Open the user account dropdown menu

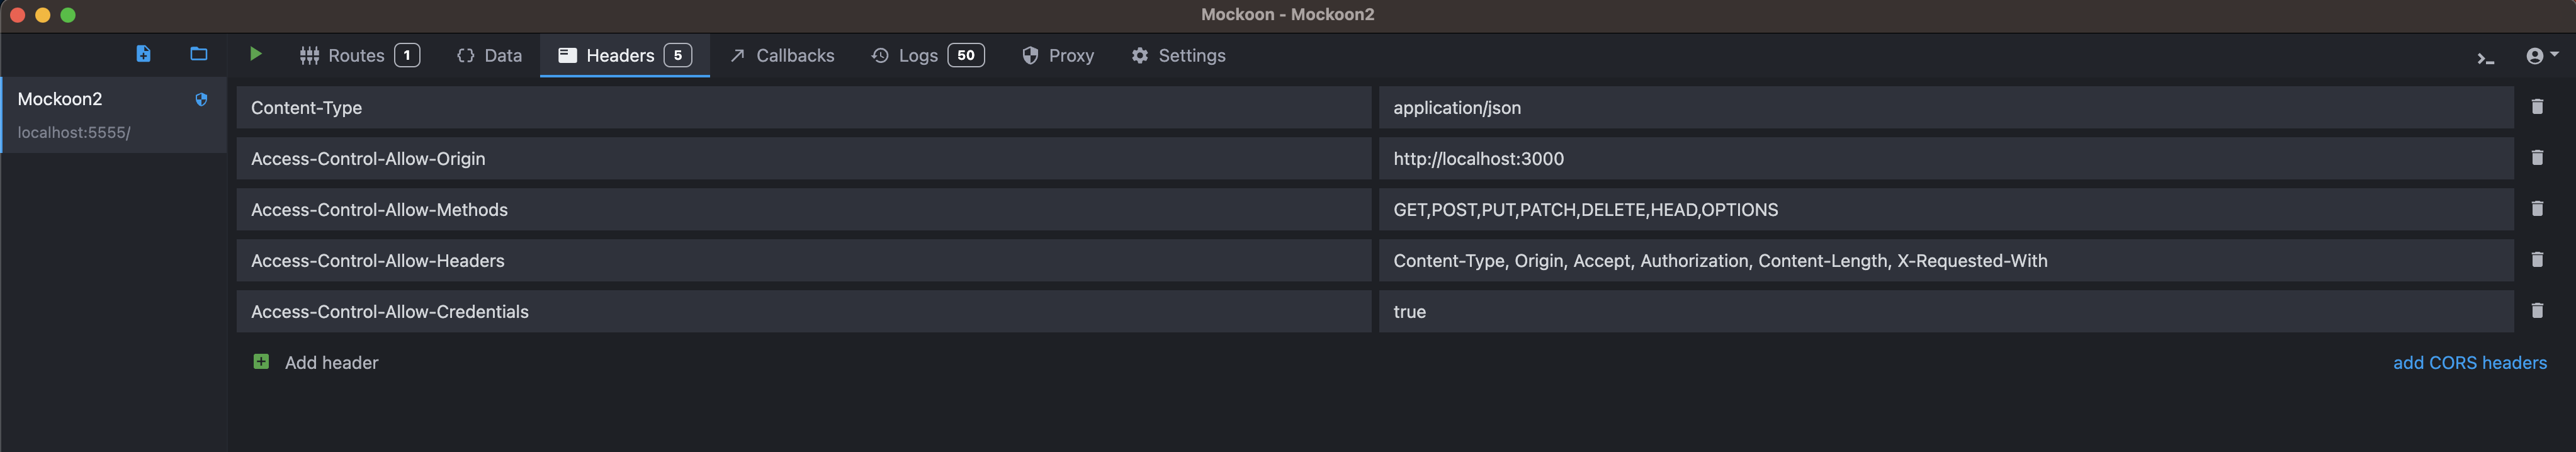[2541, 56]
